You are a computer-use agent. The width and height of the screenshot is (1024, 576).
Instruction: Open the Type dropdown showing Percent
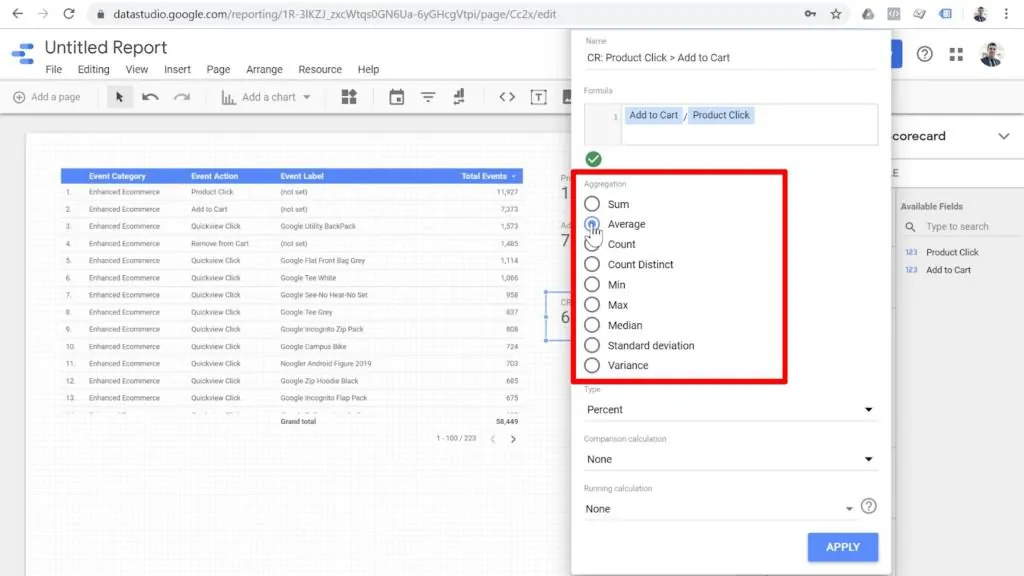(x=729, y=409)
